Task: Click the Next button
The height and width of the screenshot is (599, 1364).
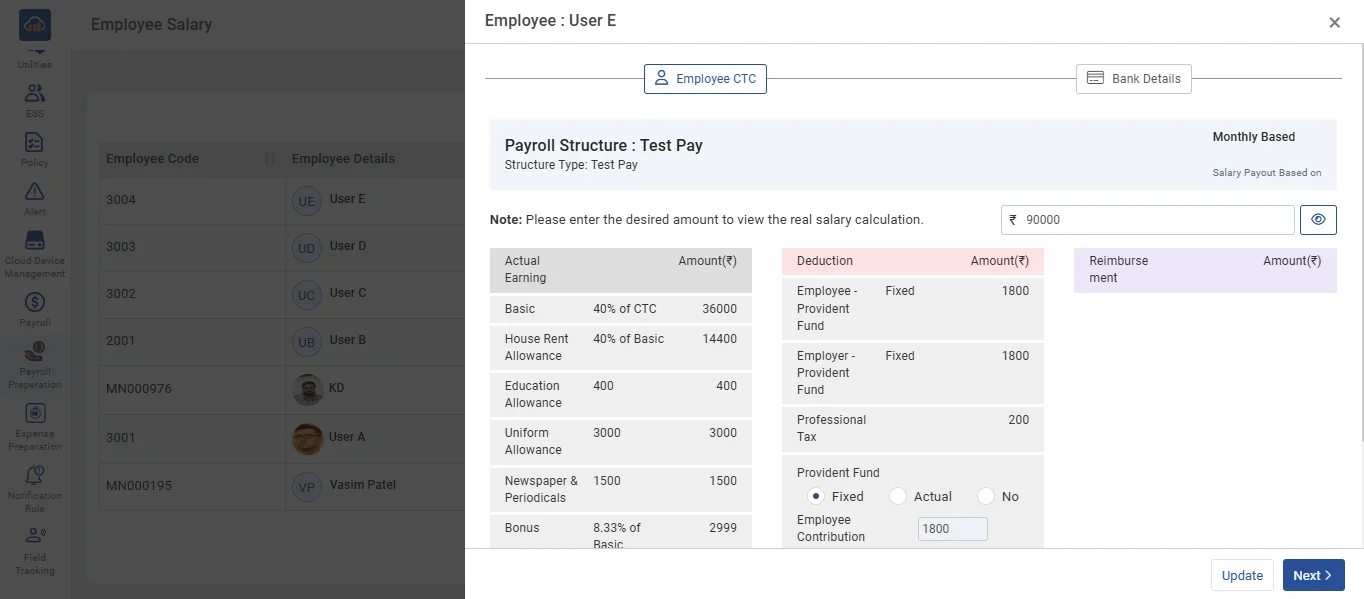Action: 1313,575
